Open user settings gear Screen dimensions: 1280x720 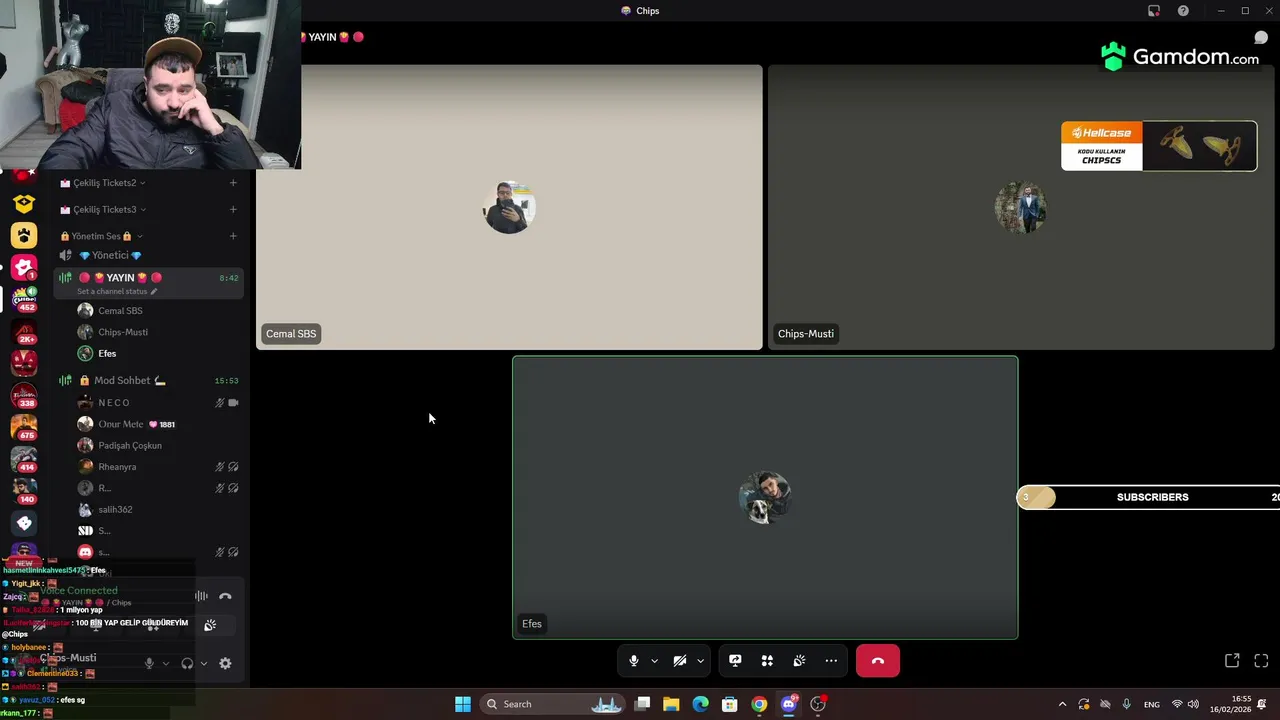click(x=225, y=663)
